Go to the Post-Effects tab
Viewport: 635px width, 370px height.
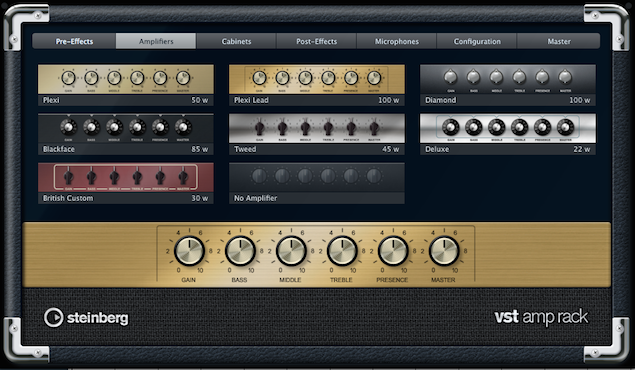(x=316, y=41)
